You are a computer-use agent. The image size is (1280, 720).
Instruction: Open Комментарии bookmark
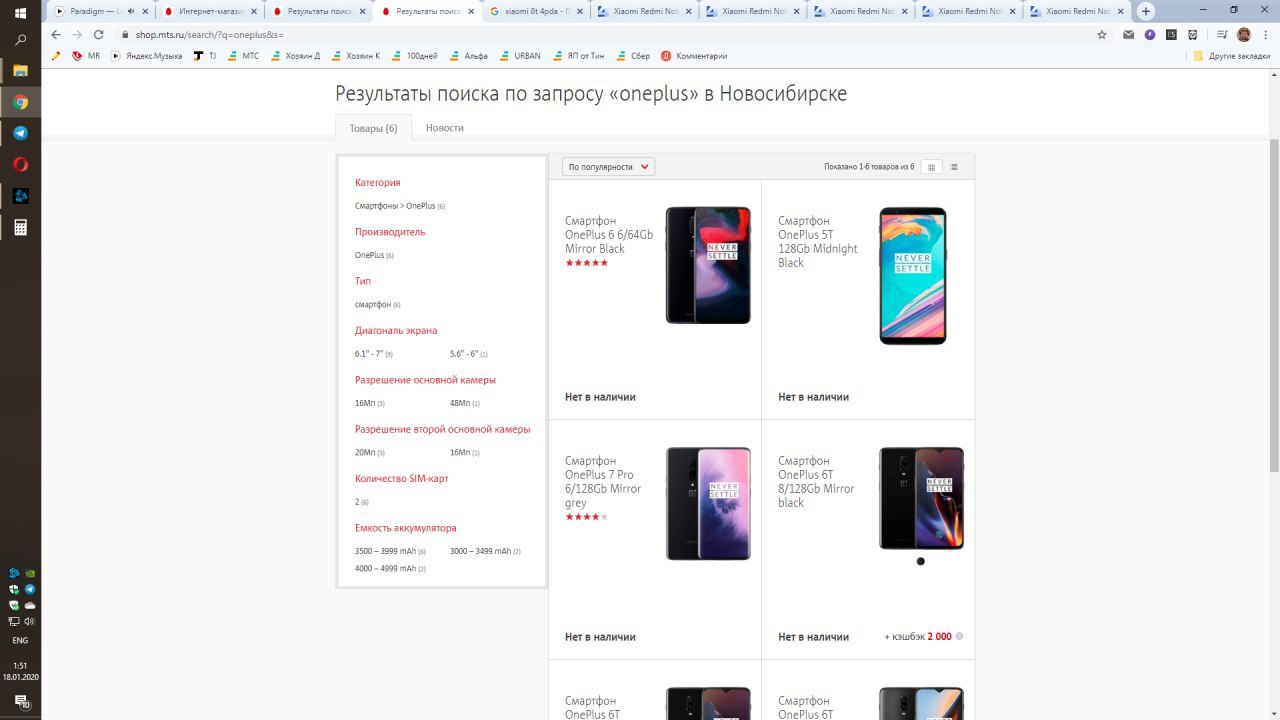pos(694,56)
